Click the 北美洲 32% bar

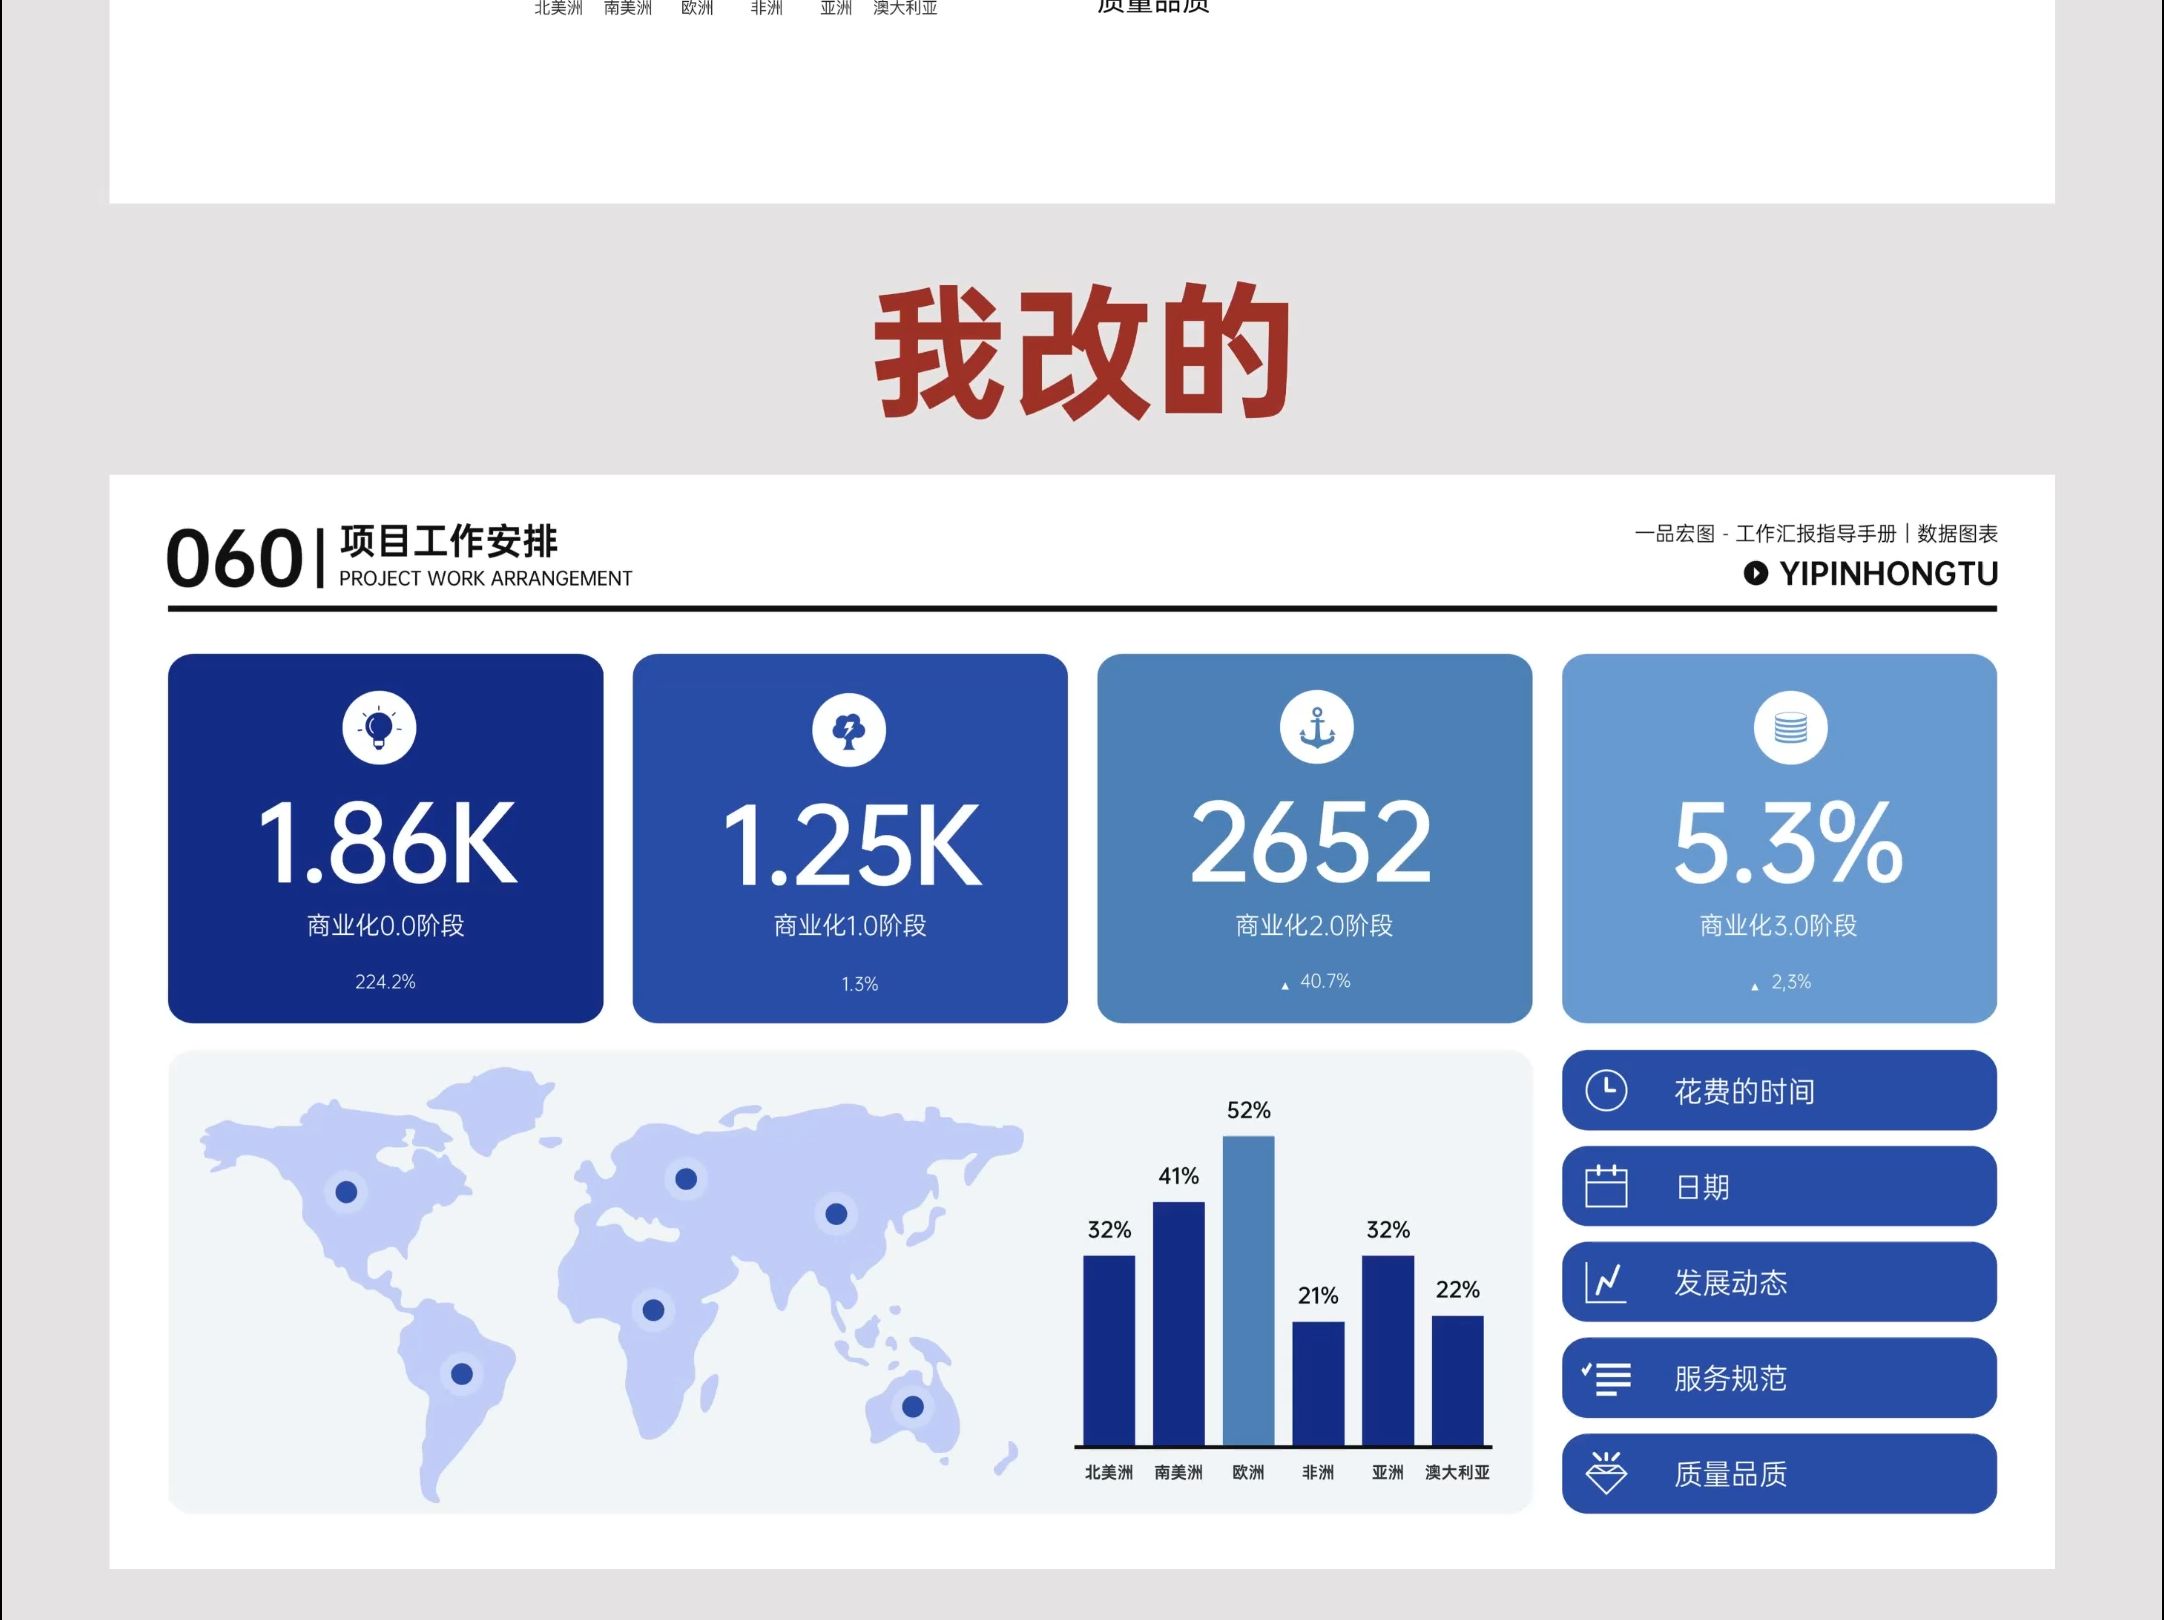tap(1109, 1350)
